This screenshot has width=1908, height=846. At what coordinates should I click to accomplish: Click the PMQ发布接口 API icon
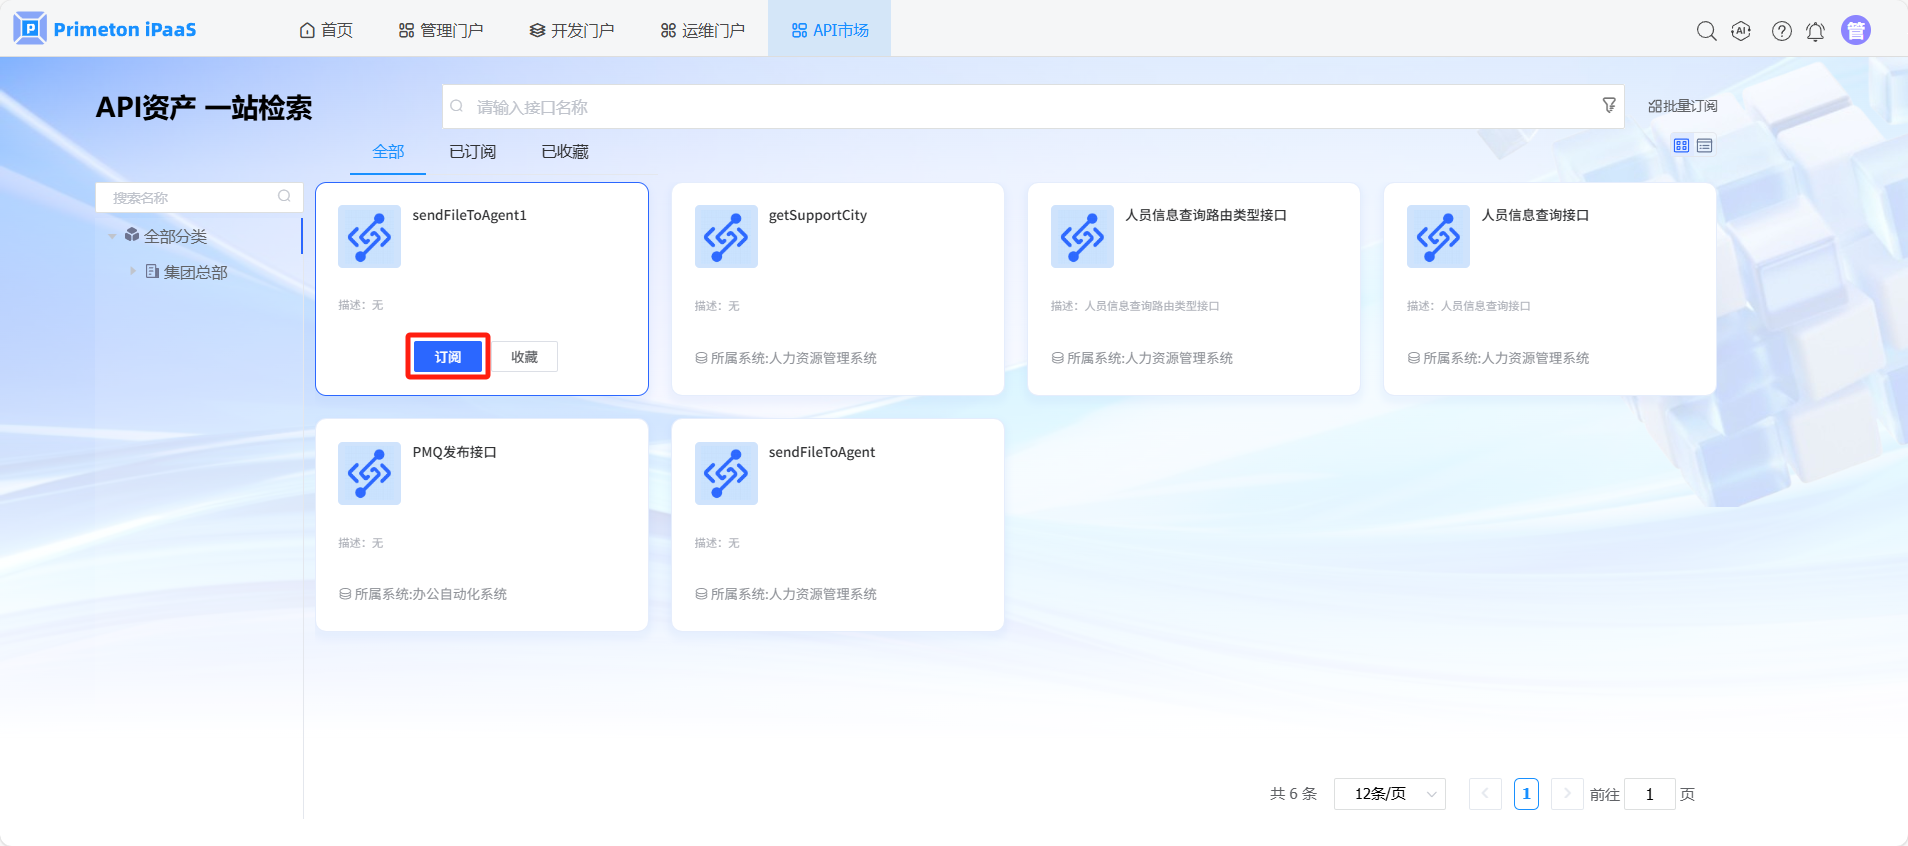click(369, 473)
